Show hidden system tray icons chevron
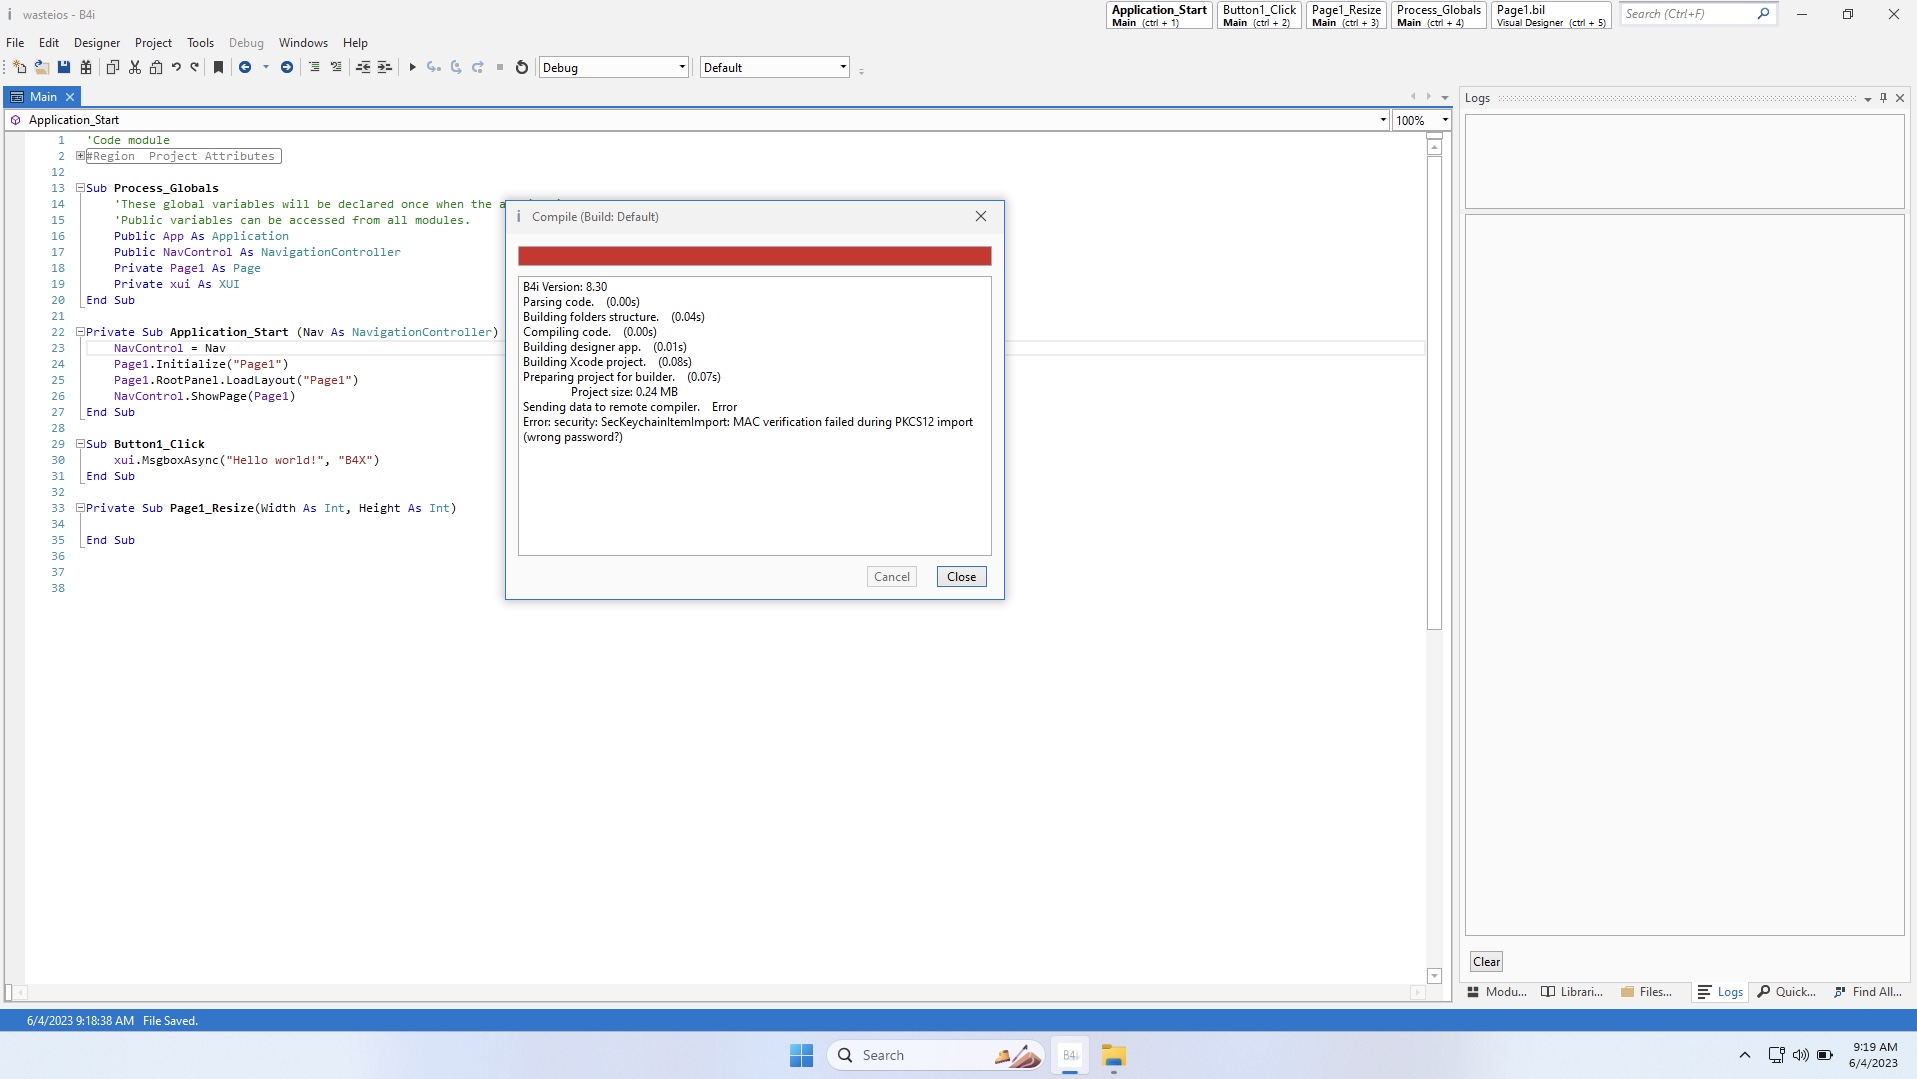 coord(1744,1055)
